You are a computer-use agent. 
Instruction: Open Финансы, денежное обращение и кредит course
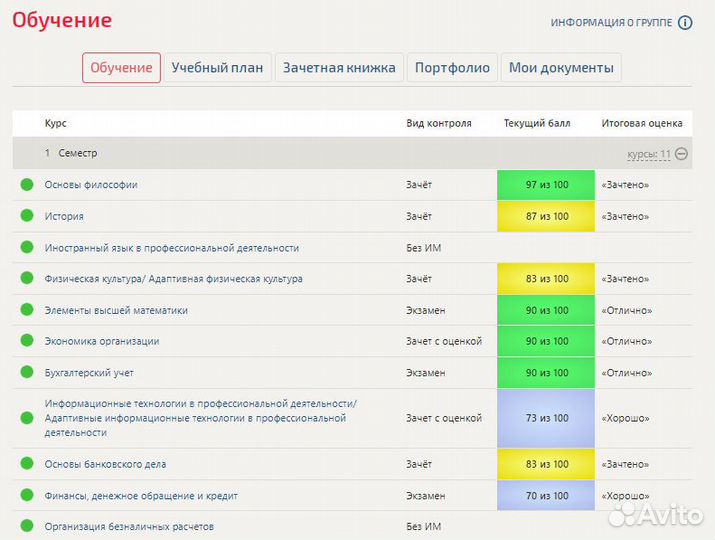tap(141, 496)
